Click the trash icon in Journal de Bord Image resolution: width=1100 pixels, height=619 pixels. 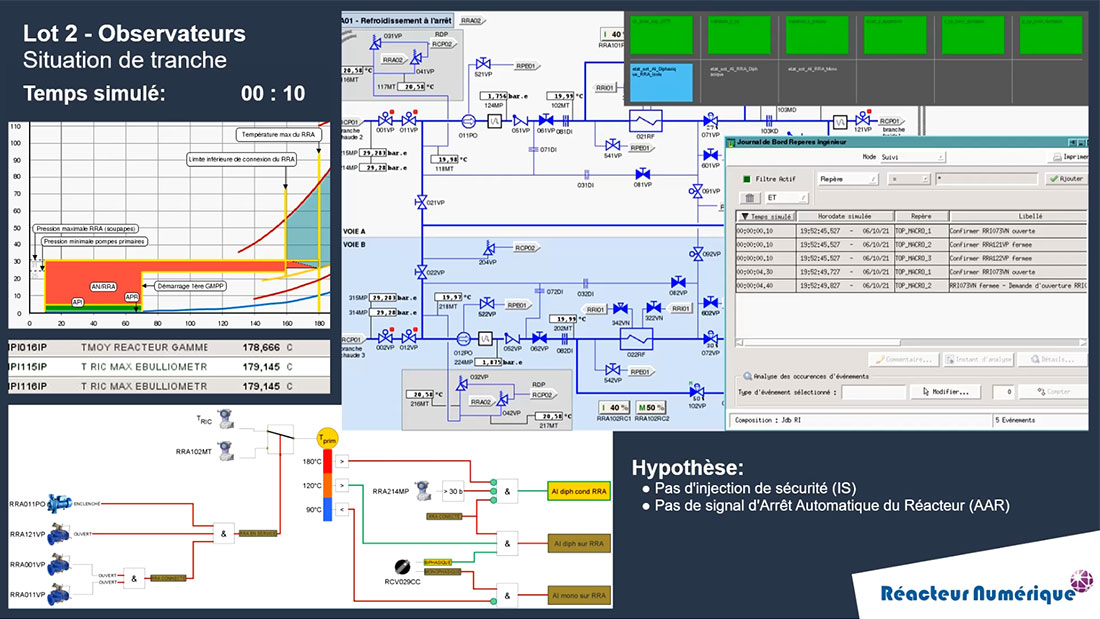pos(749,198)
